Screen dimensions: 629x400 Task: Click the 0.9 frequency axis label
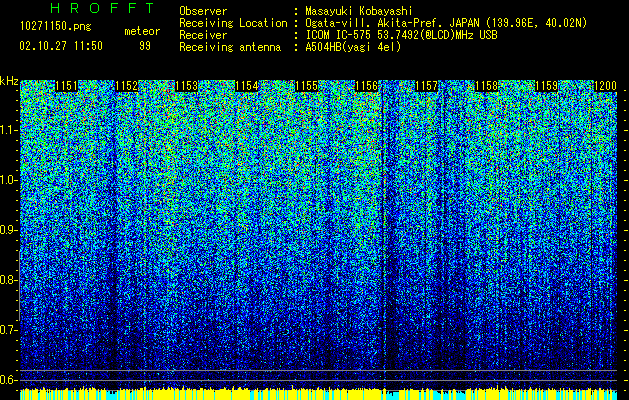tap(9, 230)
